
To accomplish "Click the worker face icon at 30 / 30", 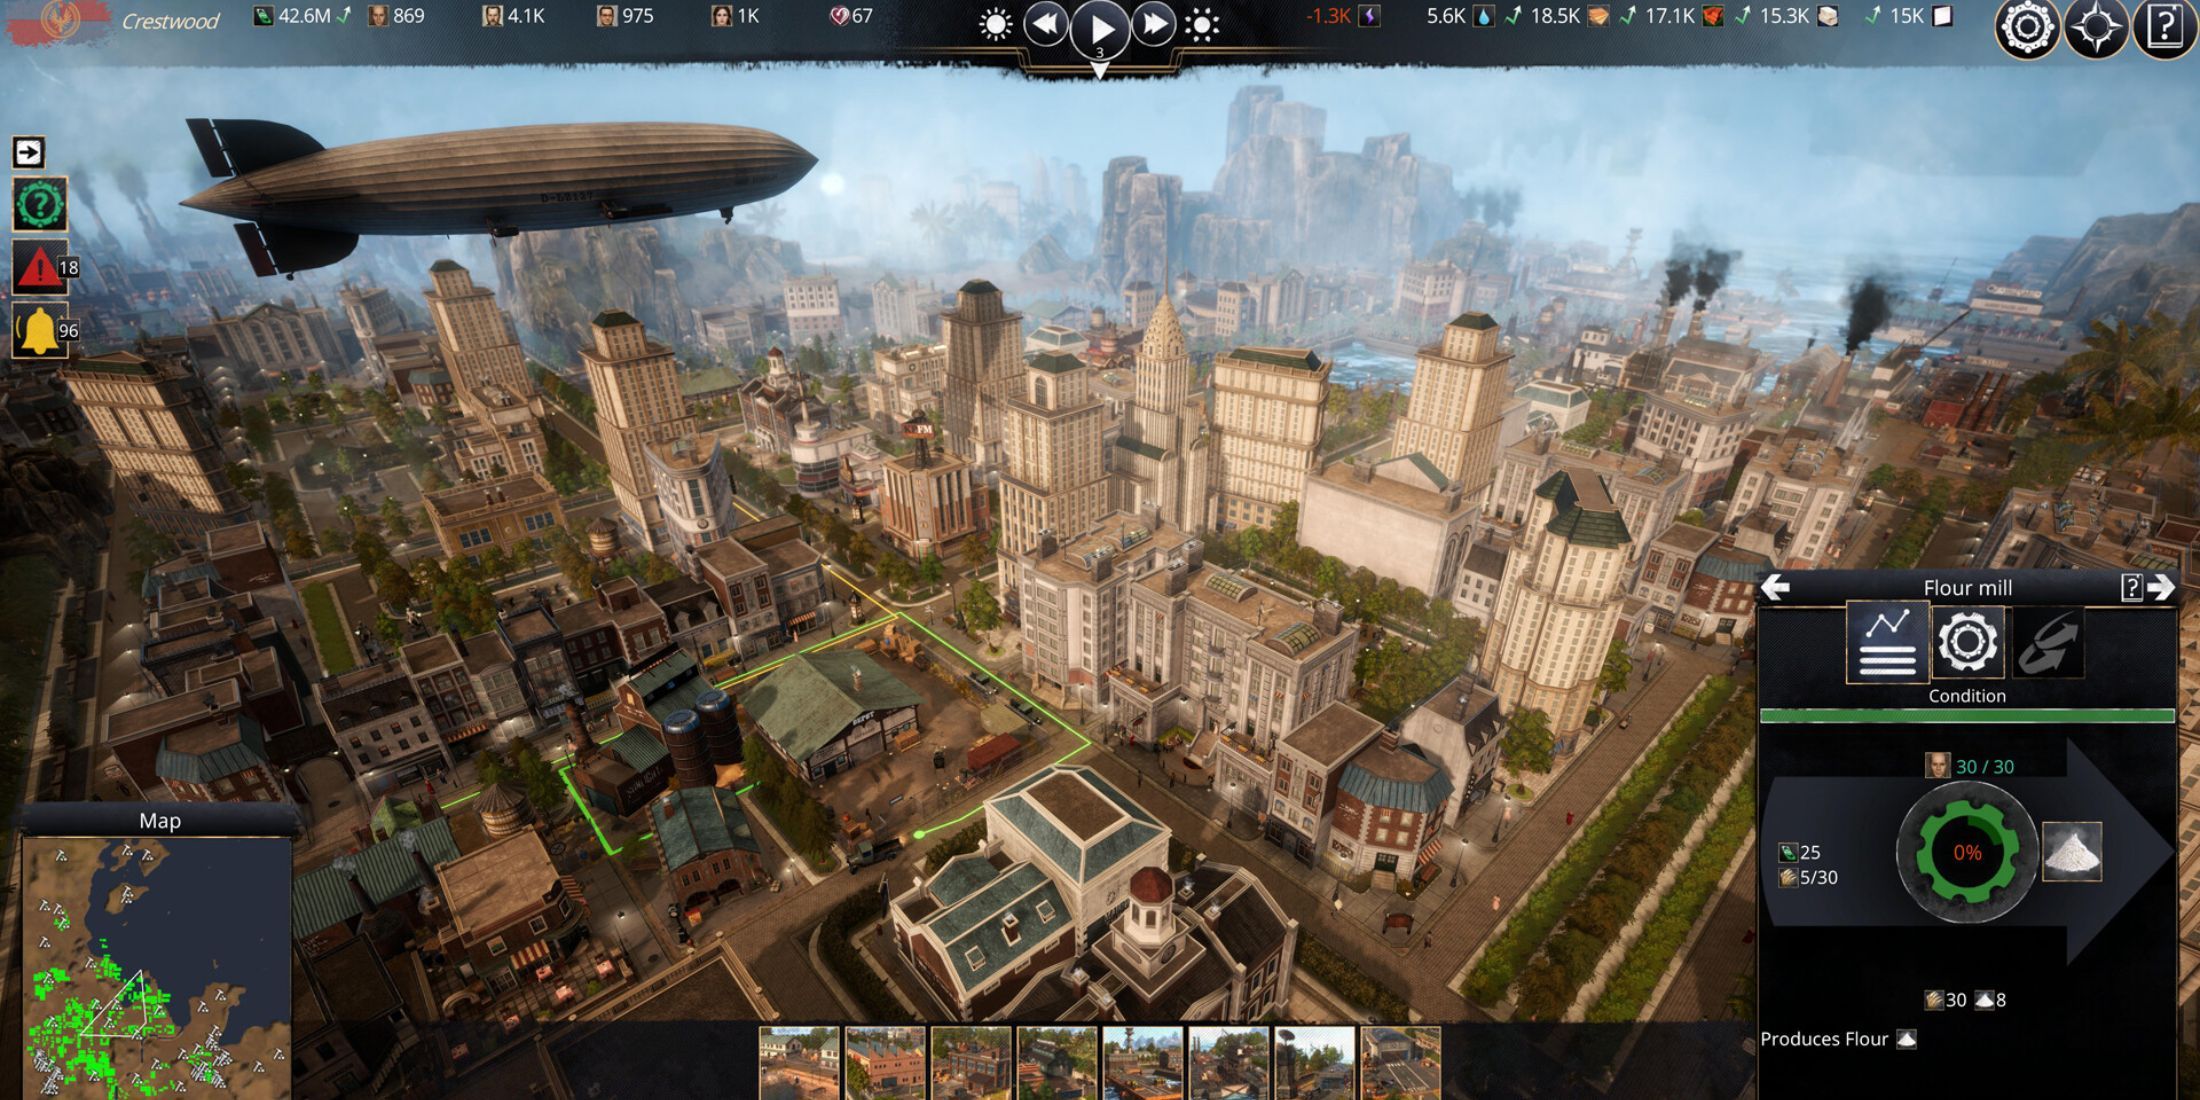I will (1937, 766).
